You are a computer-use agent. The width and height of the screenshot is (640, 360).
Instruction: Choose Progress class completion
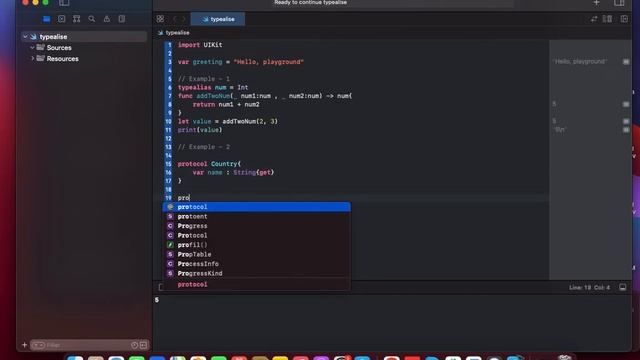256,226
